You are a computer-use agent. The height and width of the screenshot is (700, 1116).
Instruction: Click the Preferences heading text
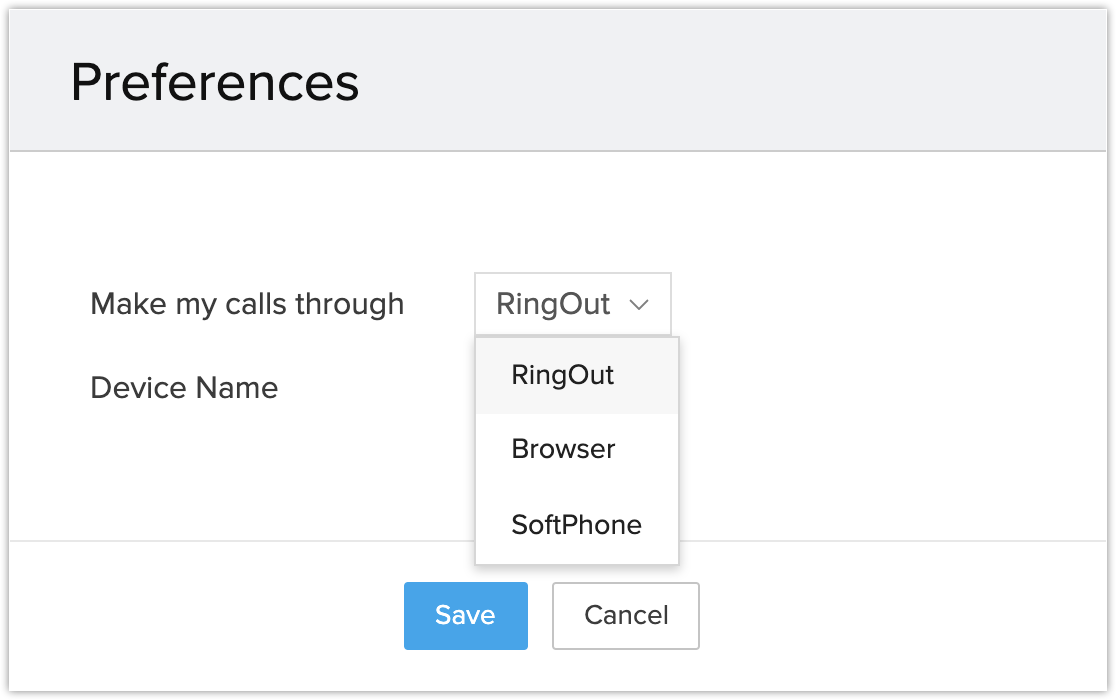[215, 82]
